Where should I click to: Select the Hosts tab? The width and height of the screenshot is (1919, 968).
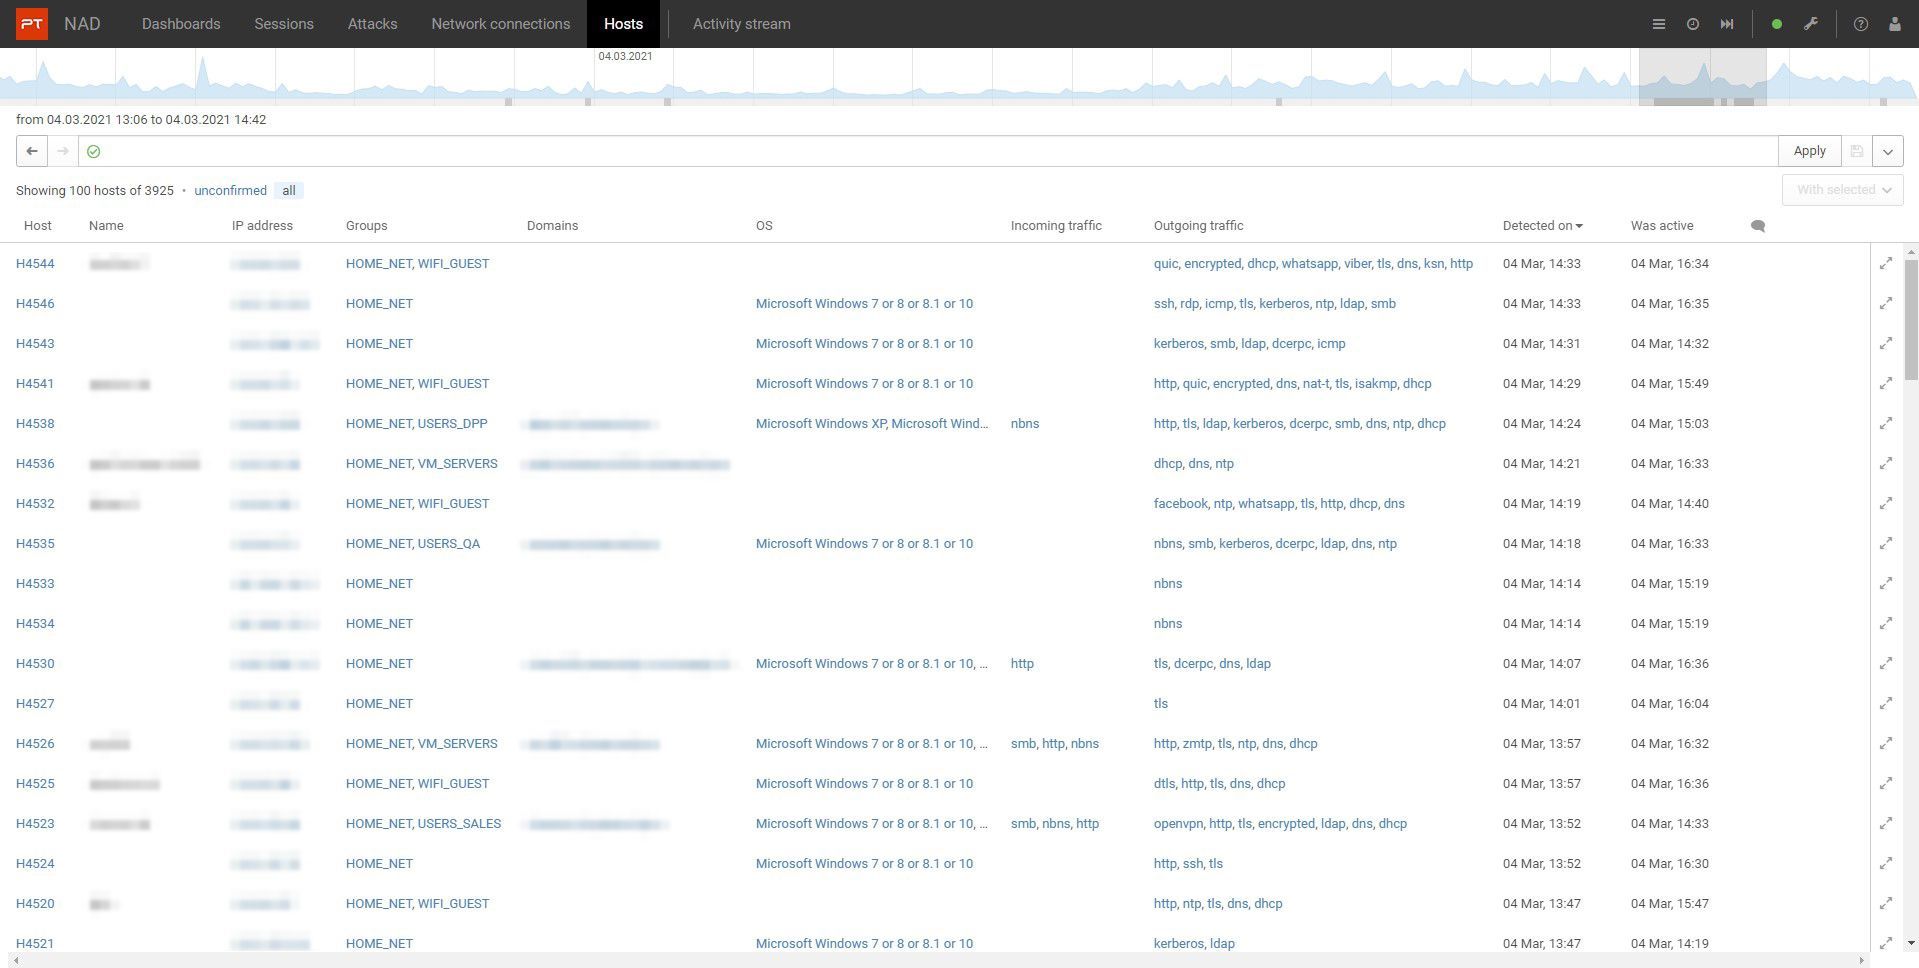click(x=623, y=24)
